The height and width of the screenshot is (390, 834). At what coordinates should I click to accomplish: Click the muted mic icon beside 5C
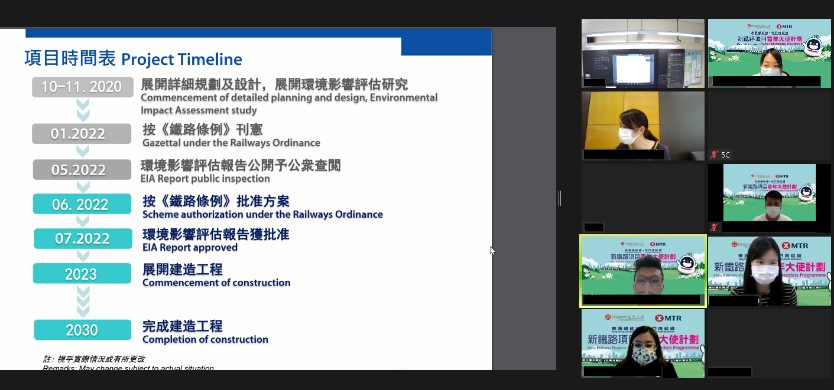tap(714, 155)
